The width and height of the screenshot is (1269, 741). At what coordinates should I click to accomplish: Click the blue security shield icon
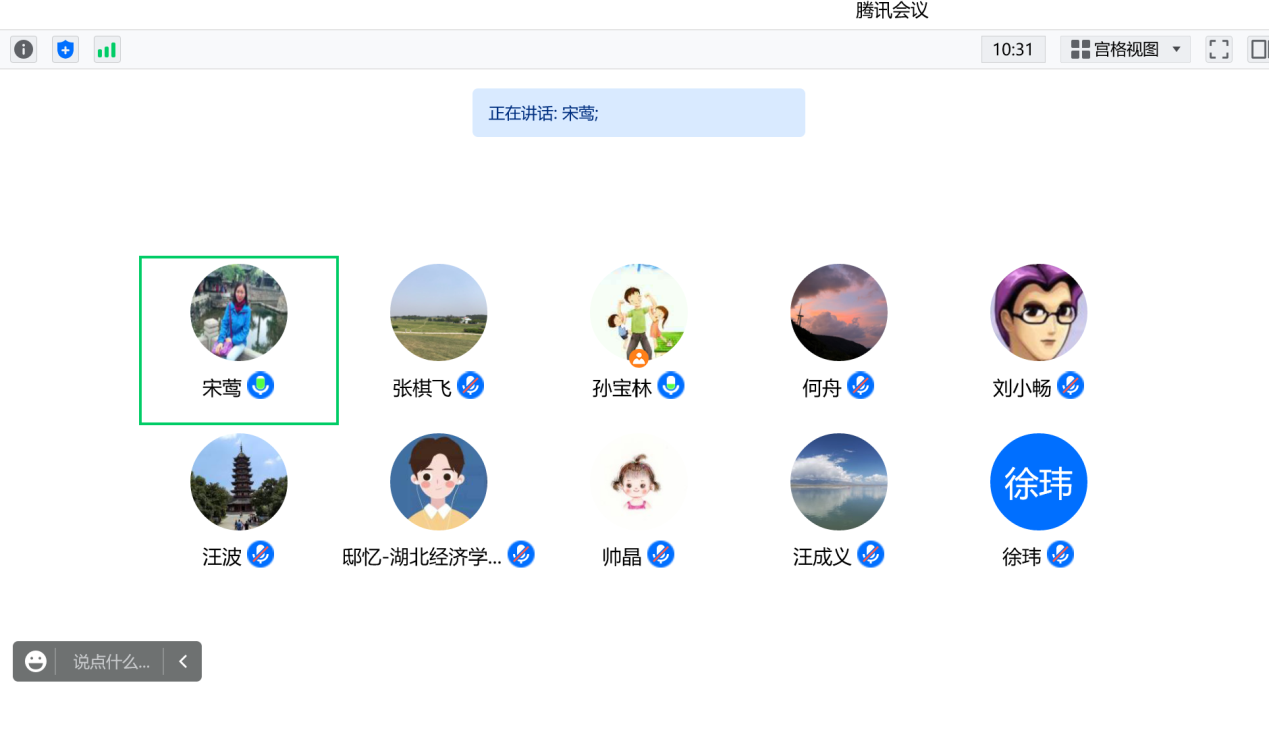66,49
